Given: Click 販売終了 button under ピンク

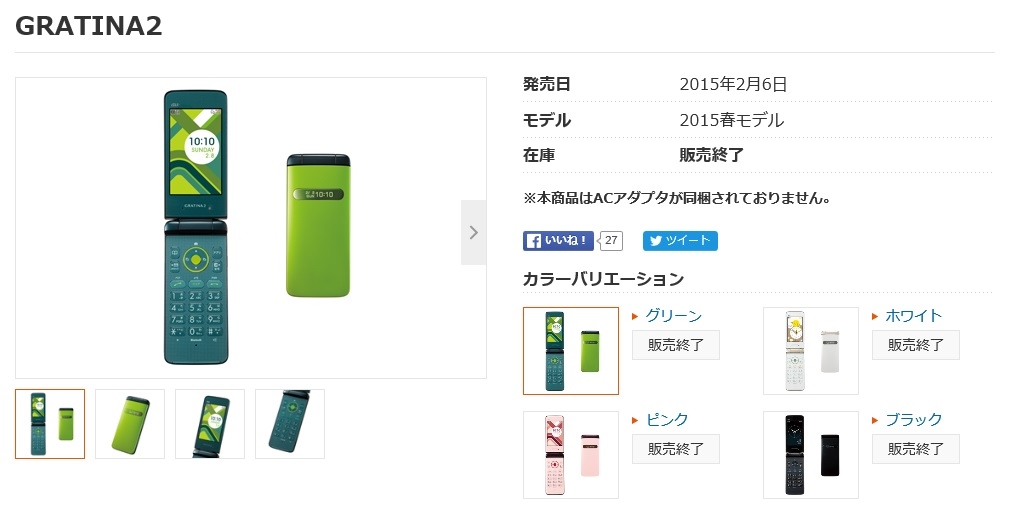Looking at the screenshot, I should tap(676, 450).
